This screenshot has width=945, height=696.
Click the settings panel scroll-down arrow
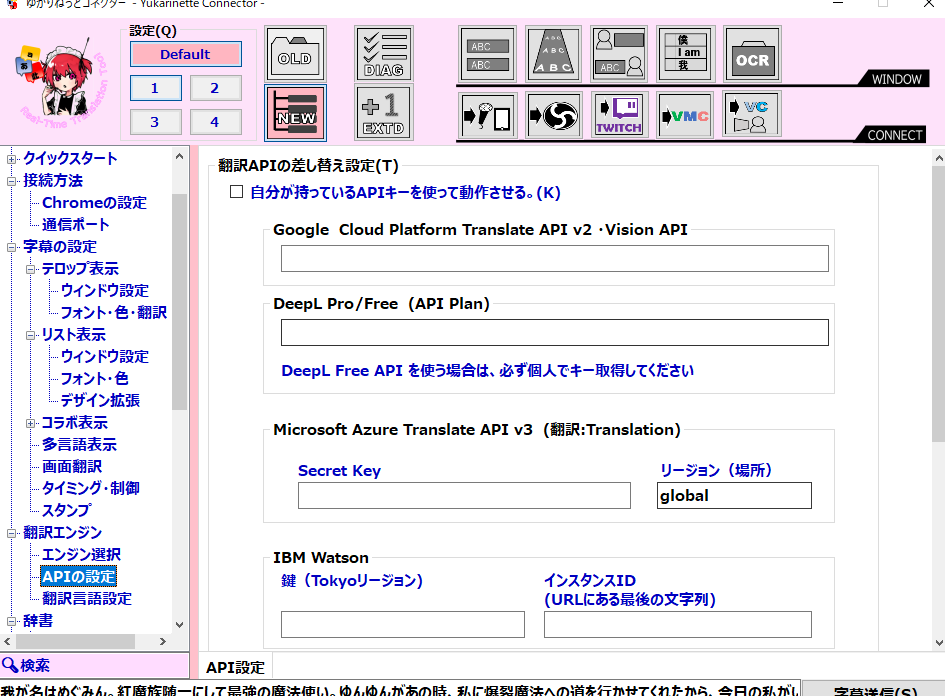pyautogui.click(x=938, y=643)
